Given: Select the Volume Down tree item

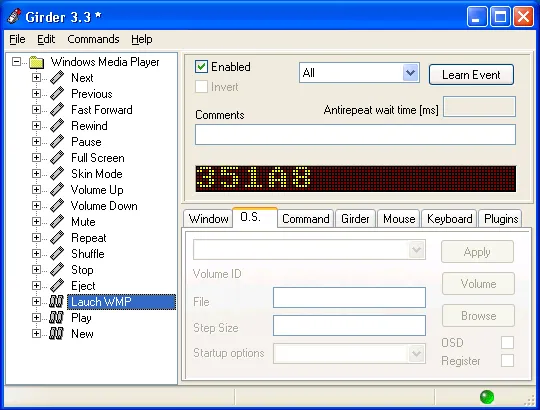Looking at the screenshot, I should click(104, 206).
